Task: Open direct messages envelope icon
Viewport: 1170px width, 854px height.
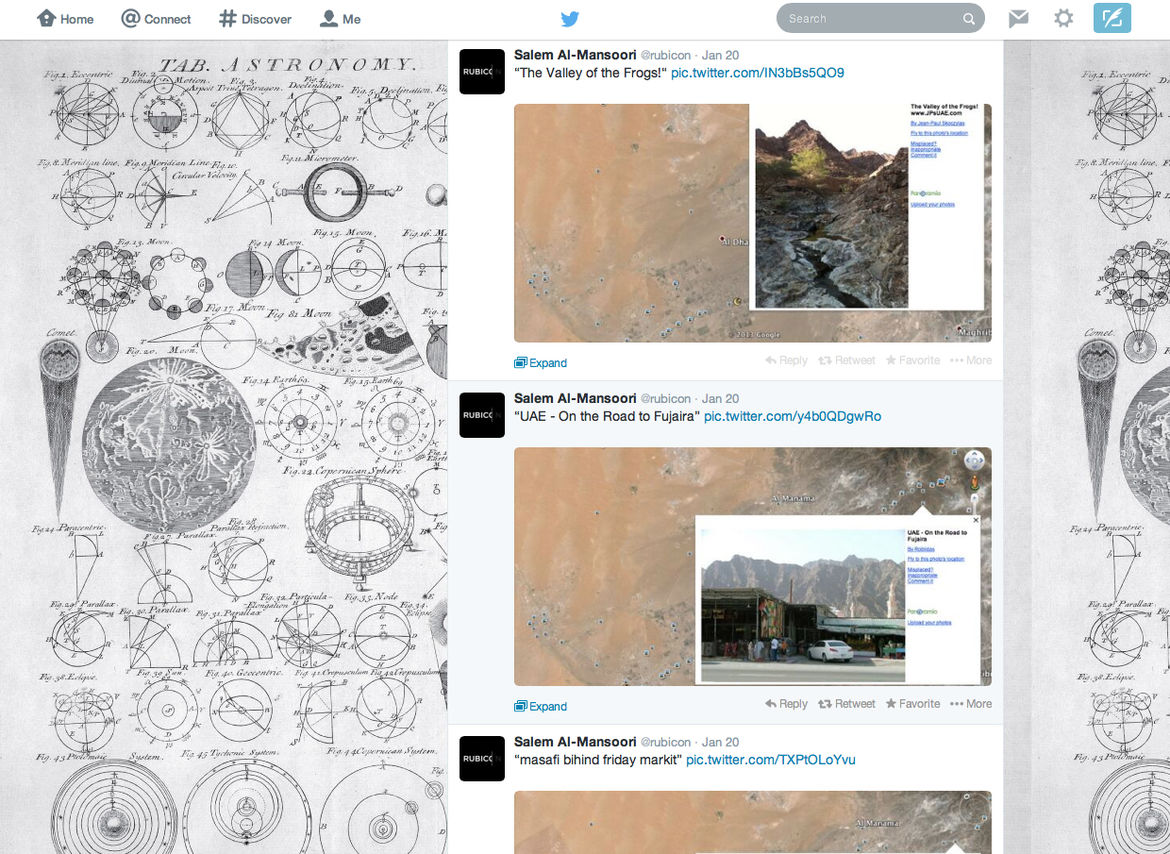Action: 1019,19
